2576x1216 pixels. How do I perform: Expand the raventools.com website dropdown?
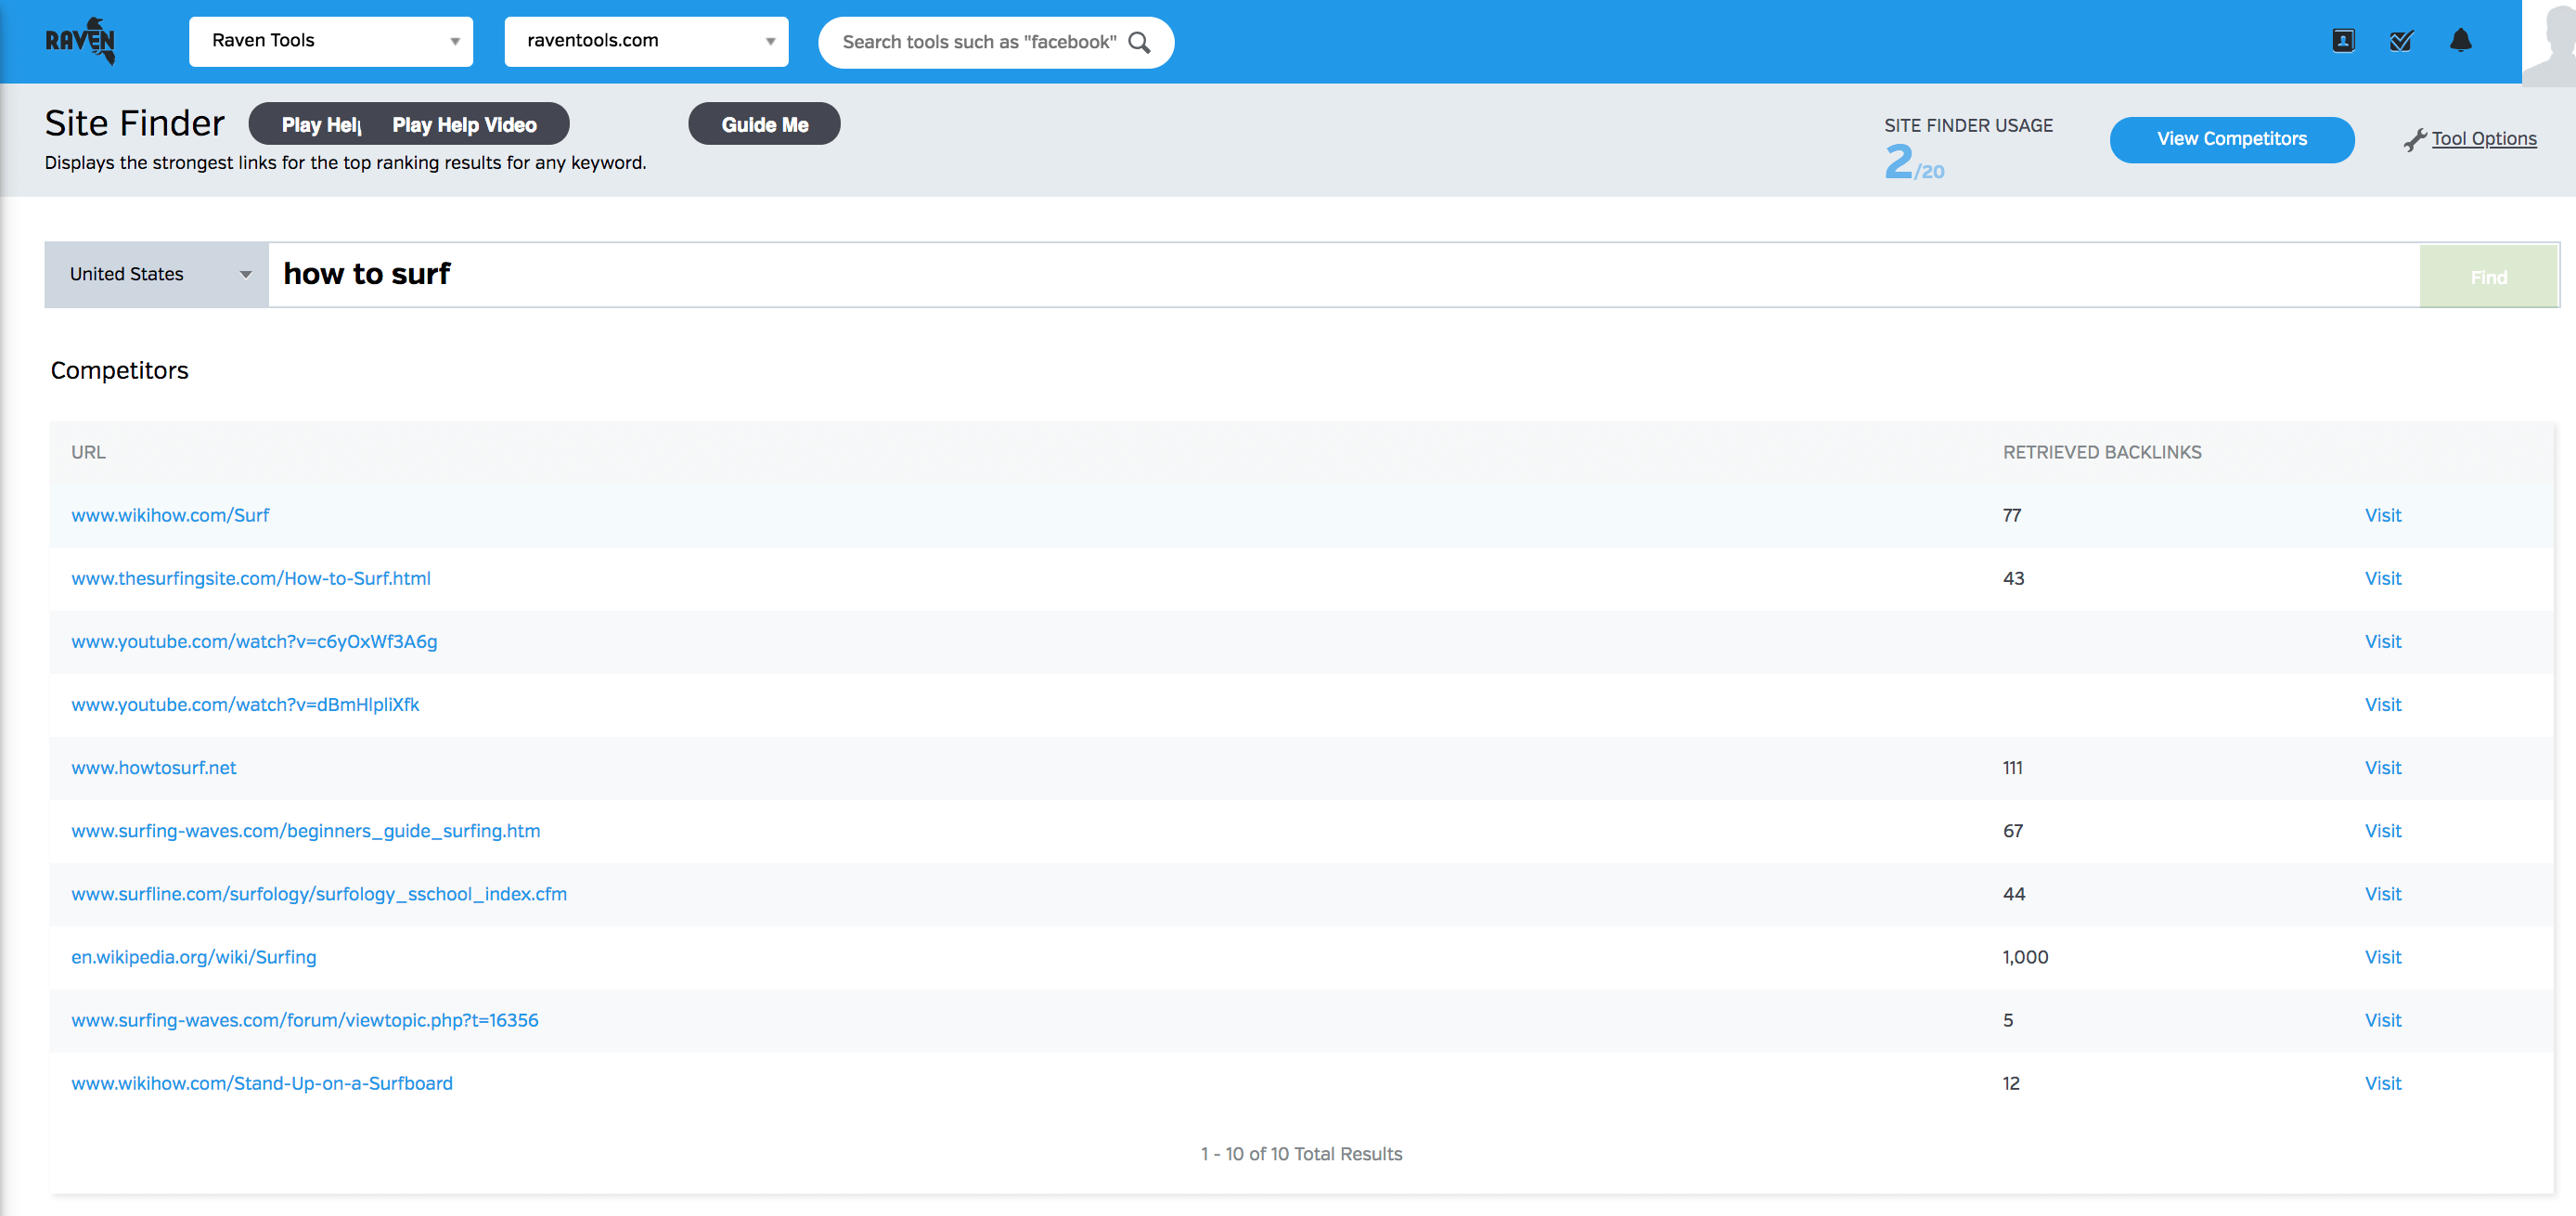646,41
